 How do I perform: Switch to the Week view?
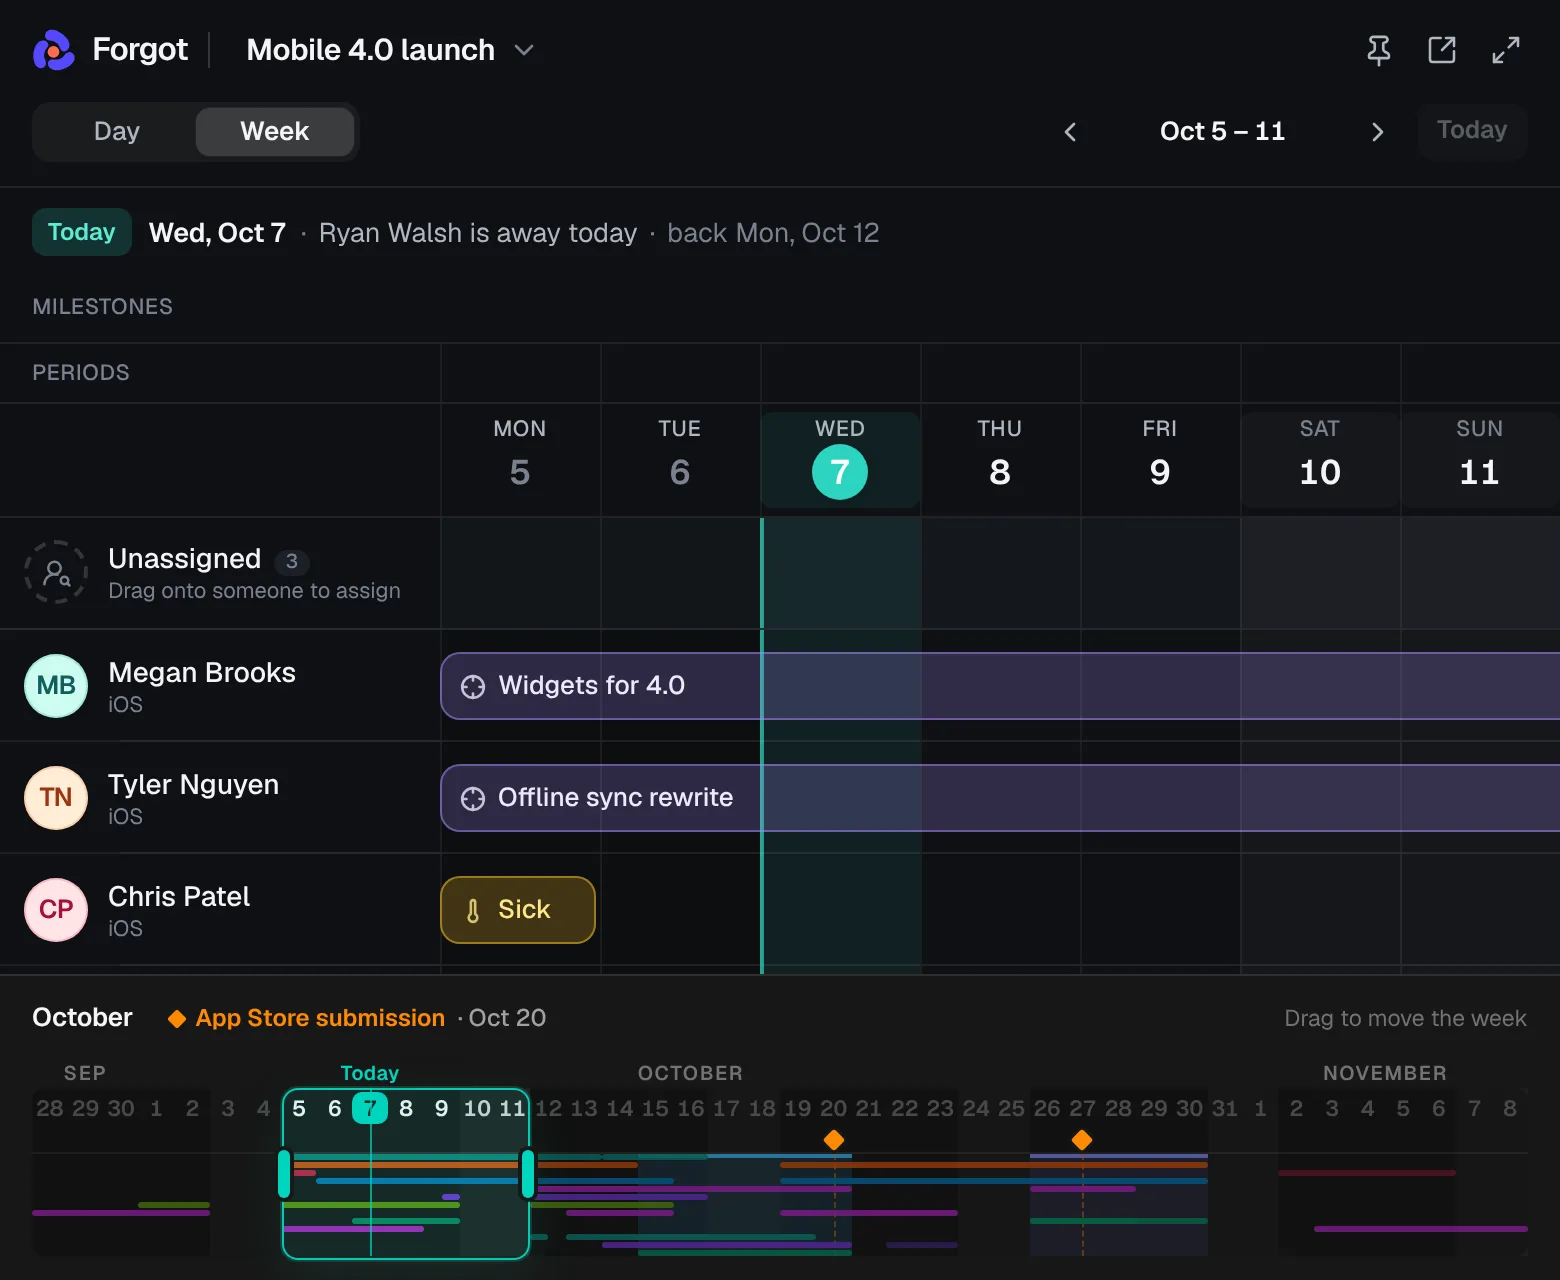pyautogui.click(x=275, y=131)
